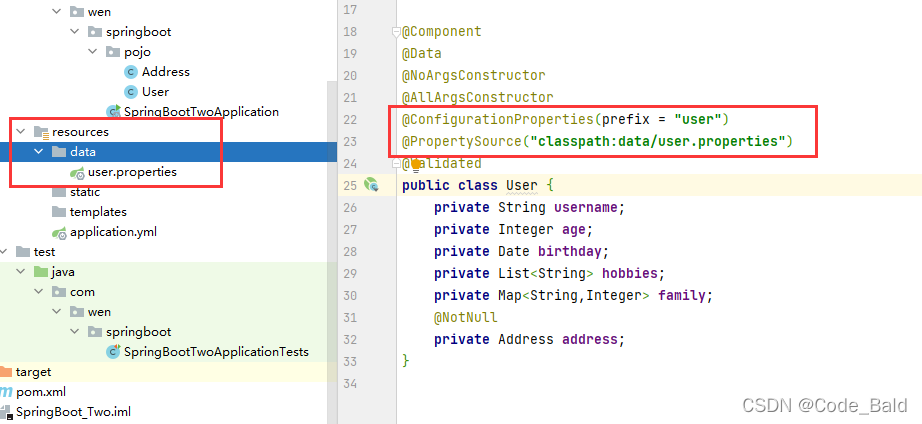
Task: Click the Maven icon beside pom.xml
Action: click(x=6, y=392)
